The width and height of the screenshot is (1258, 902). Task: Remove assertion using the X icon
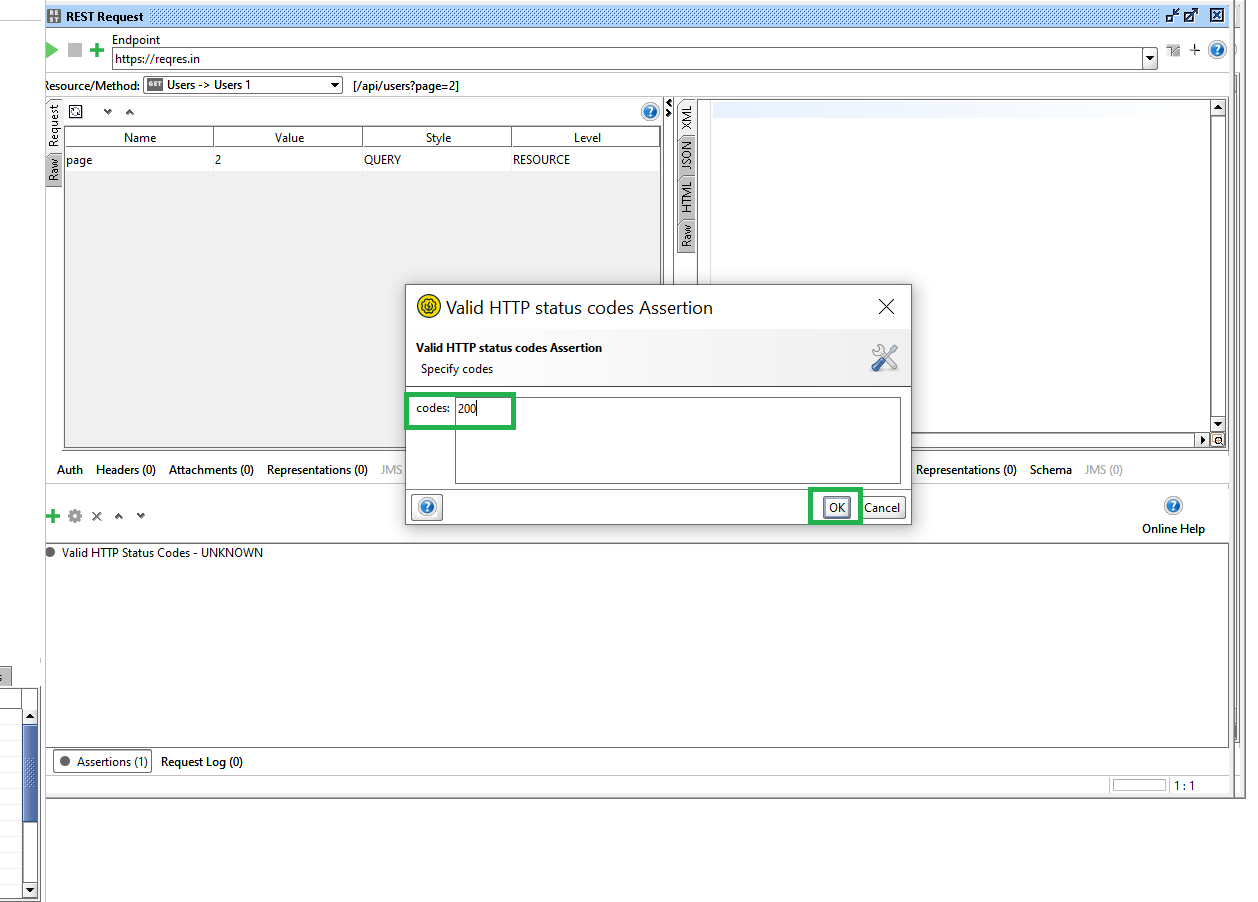97,516
